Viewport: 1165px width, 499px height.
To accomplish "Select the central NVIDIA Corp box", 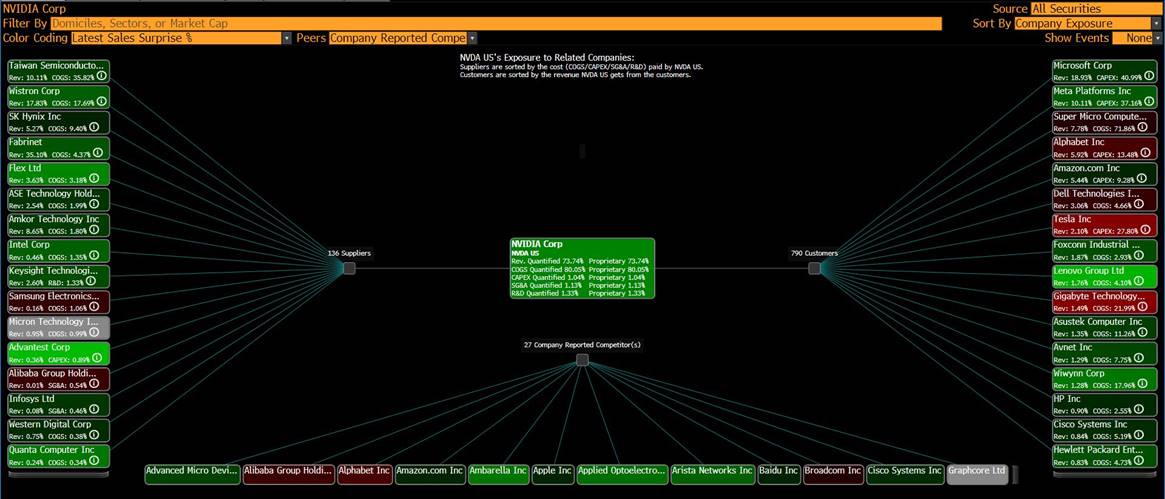I will 582,268.
